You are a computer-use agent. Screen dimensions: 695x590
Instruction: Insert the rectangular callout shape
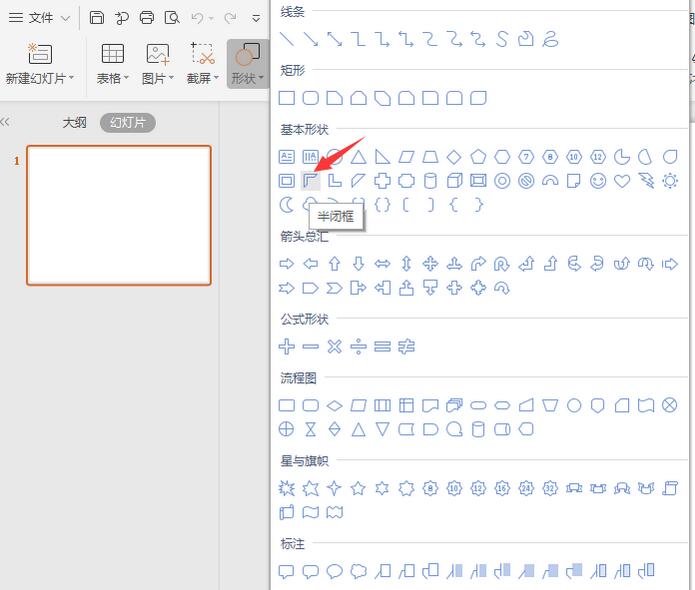pos(286,571)
